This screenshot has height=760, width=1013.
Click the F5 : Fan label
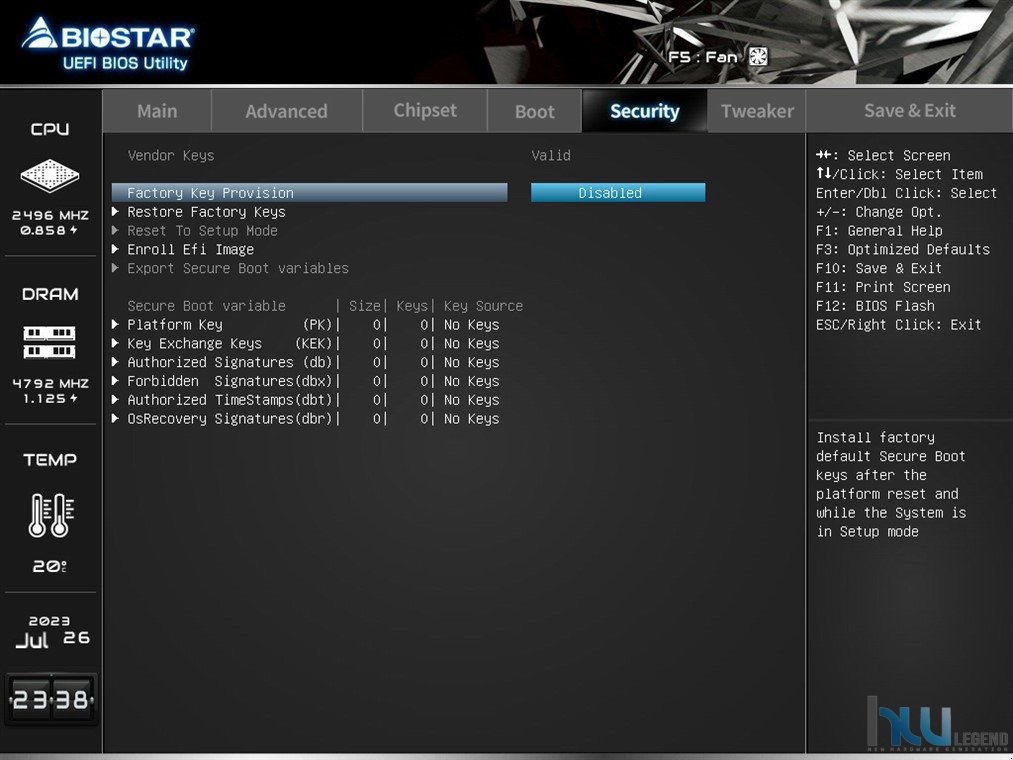click(x=702, y=57)
